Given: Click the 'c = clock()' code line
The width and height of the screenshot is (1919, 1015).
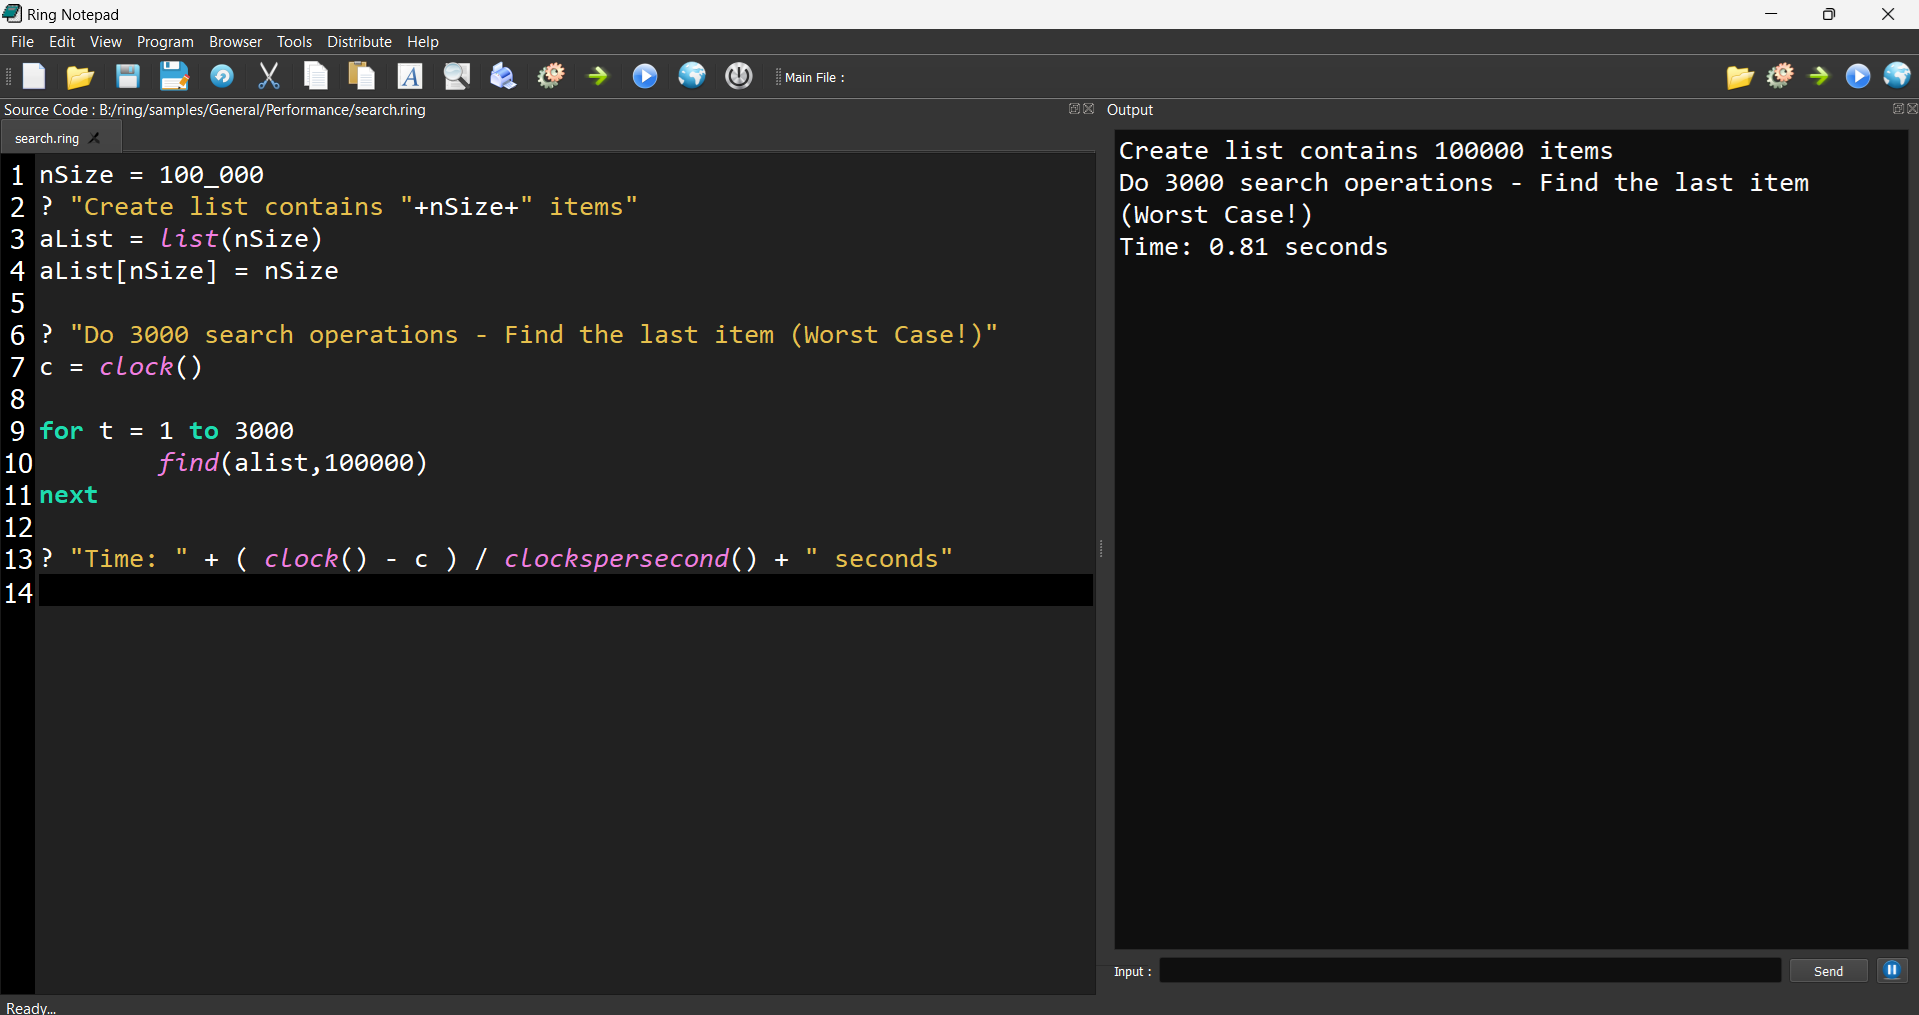Looking at the screenshot, I should pyautogui.click(x=121, y=367).
